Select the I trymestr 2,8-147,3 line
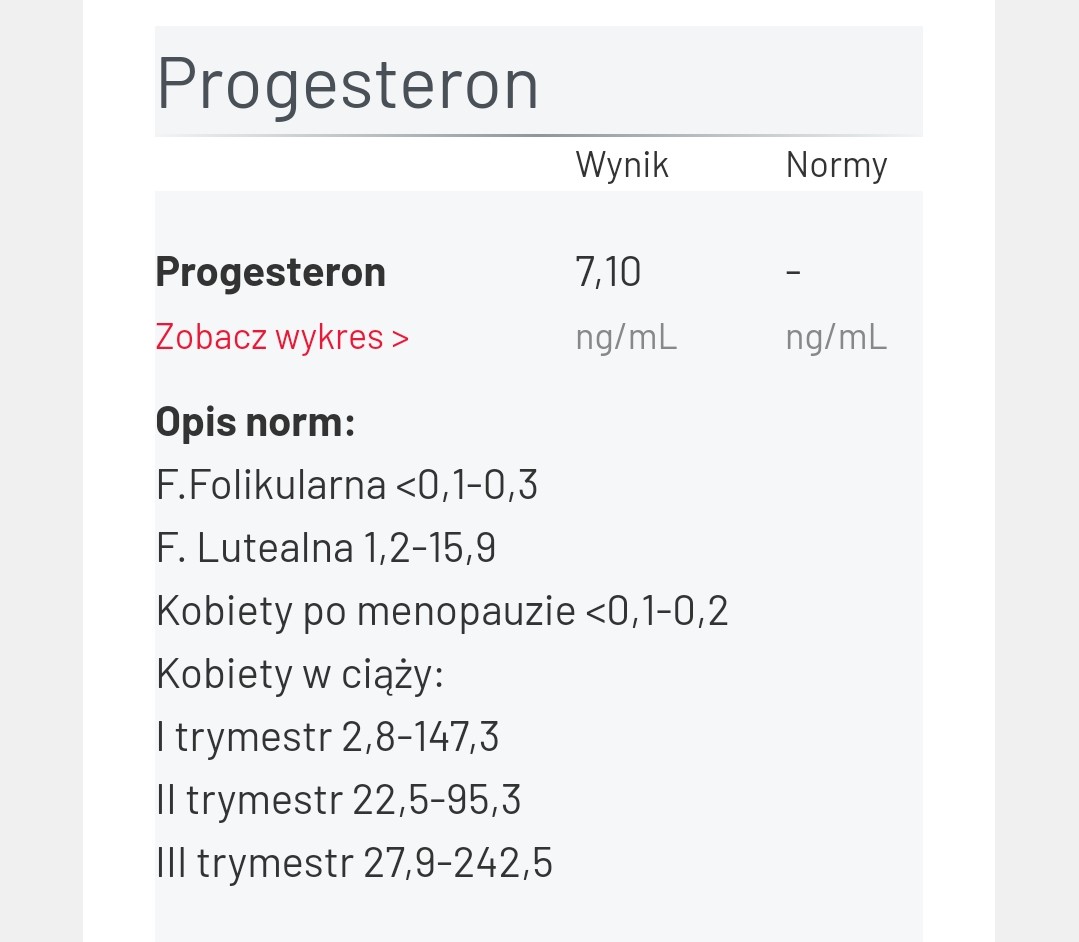 pyautogui.click(x=327, y=737)
